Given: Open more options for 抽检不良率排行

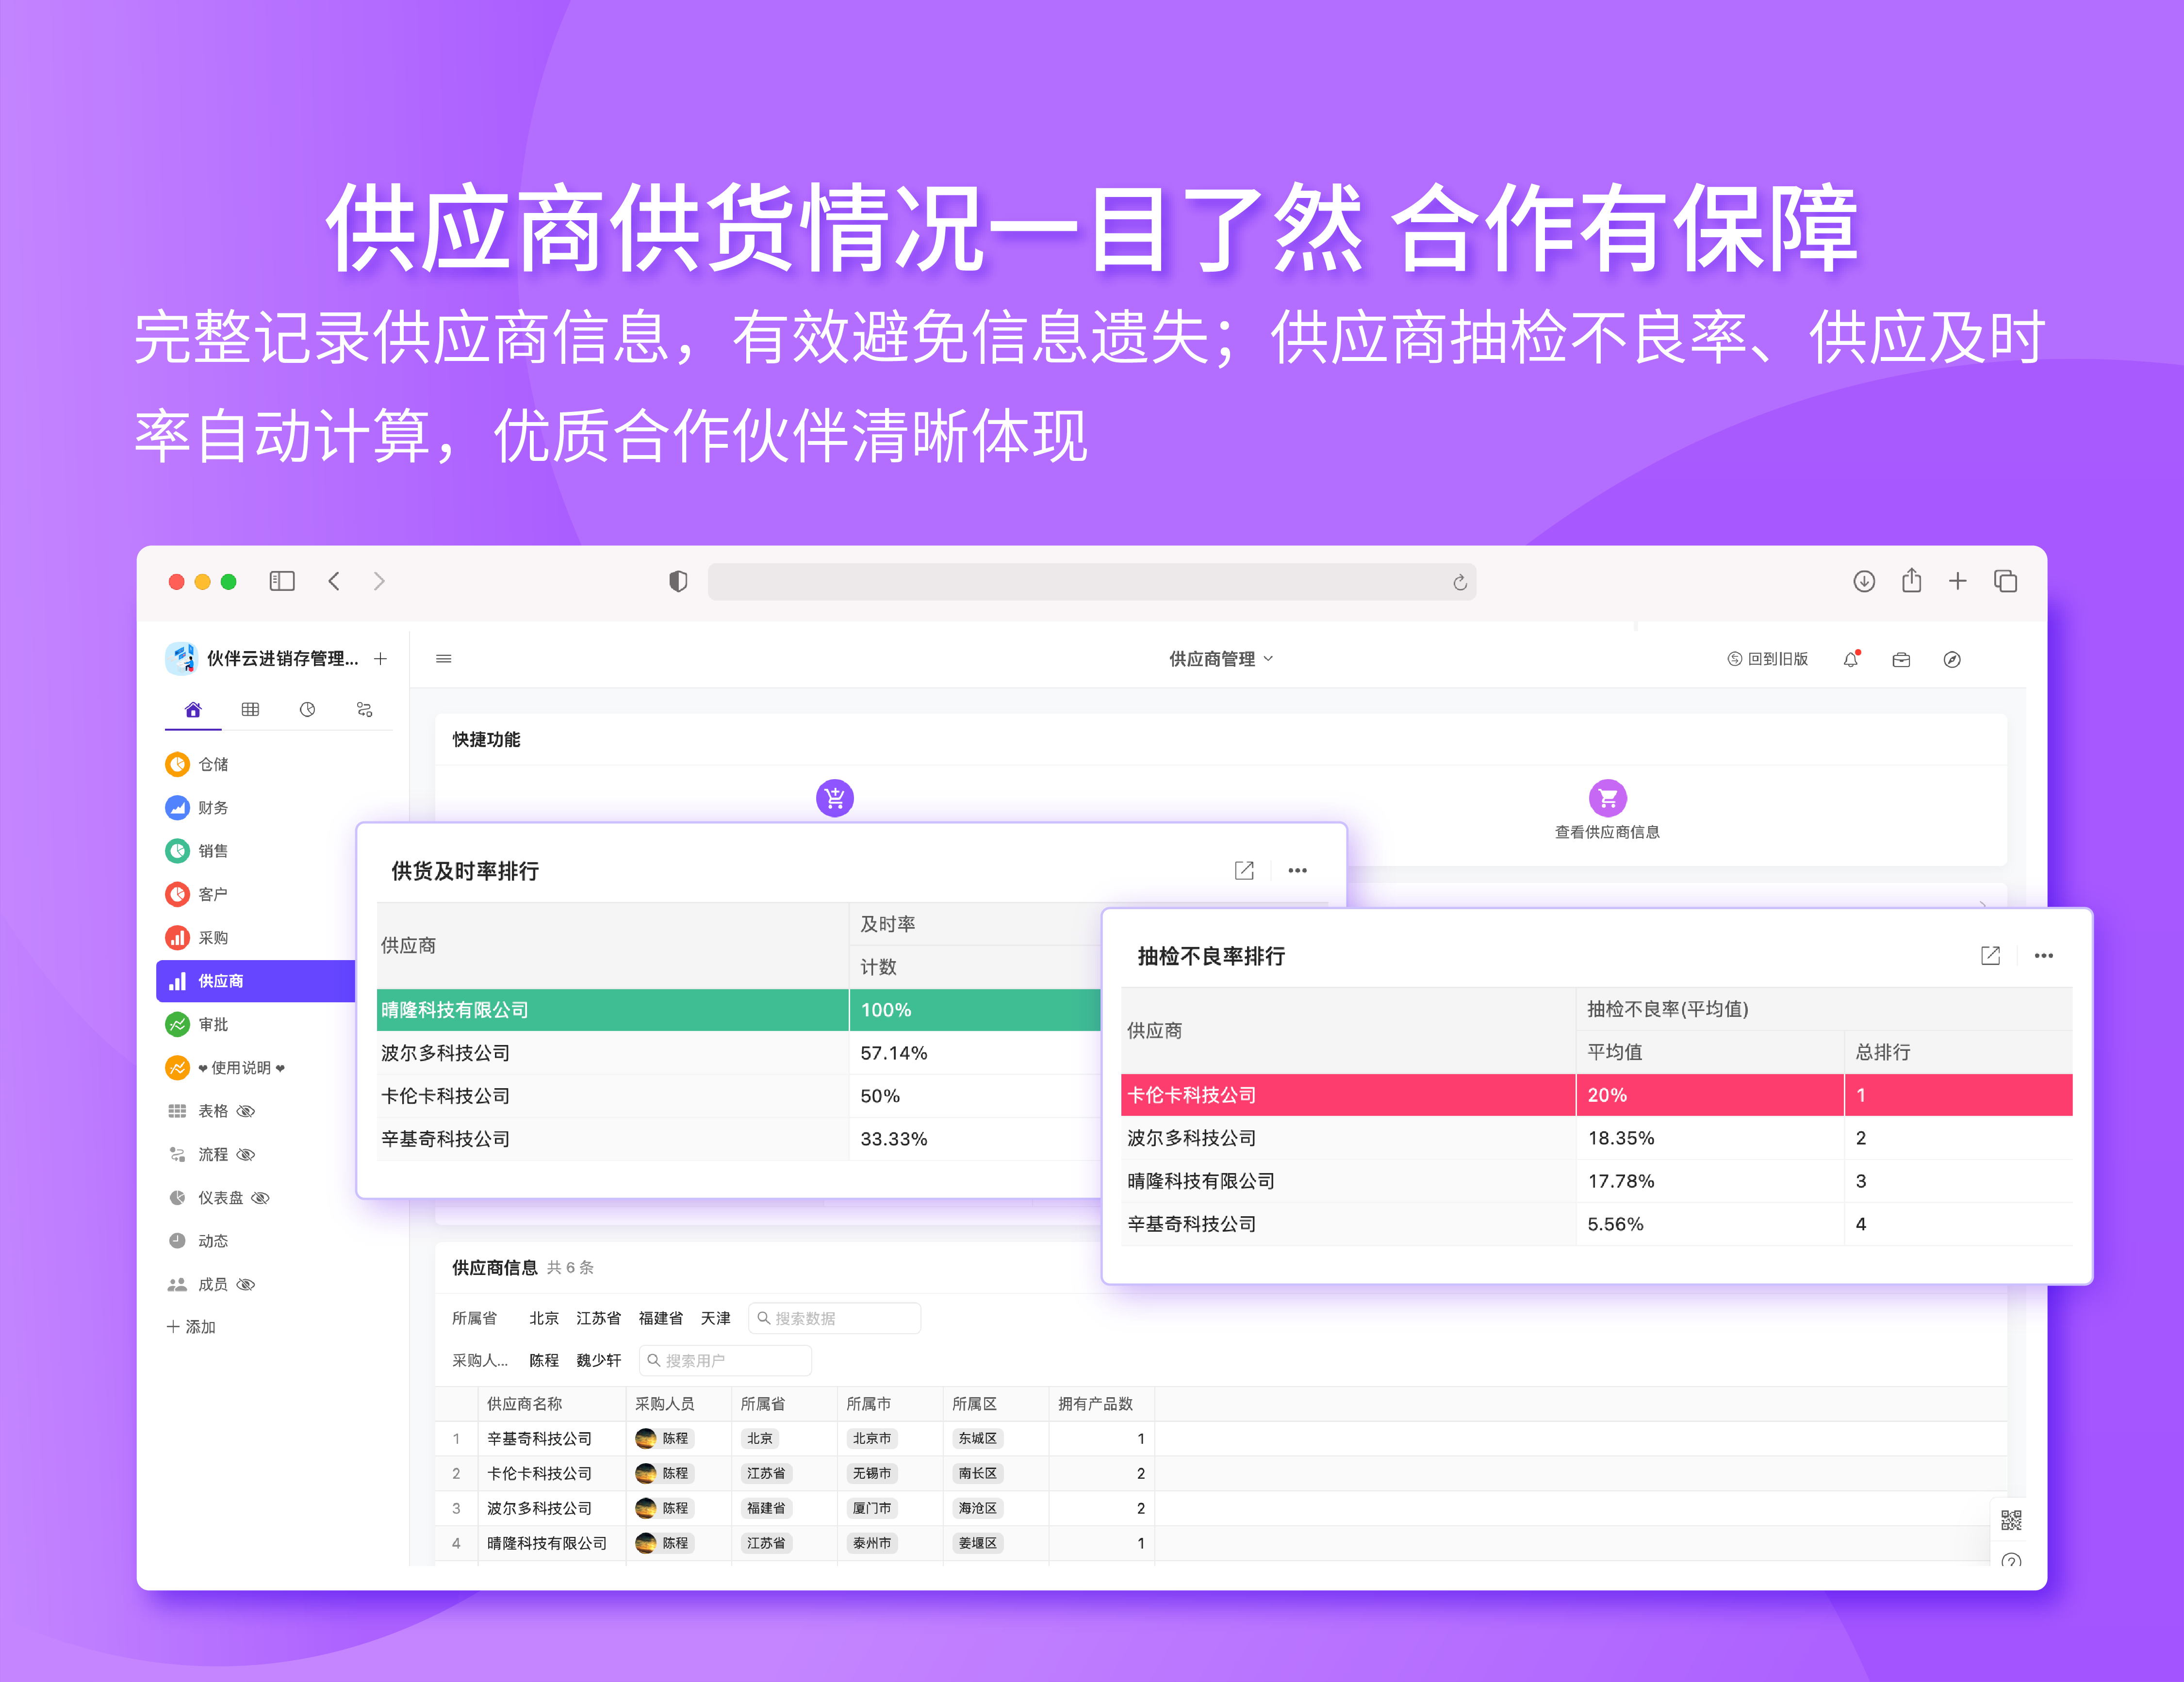Looking at the screenshot, I should (x=2044, y=956).
